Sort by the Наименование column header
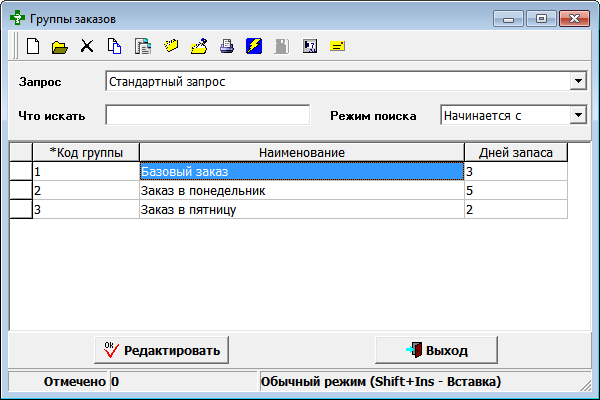 pos(301,151)
